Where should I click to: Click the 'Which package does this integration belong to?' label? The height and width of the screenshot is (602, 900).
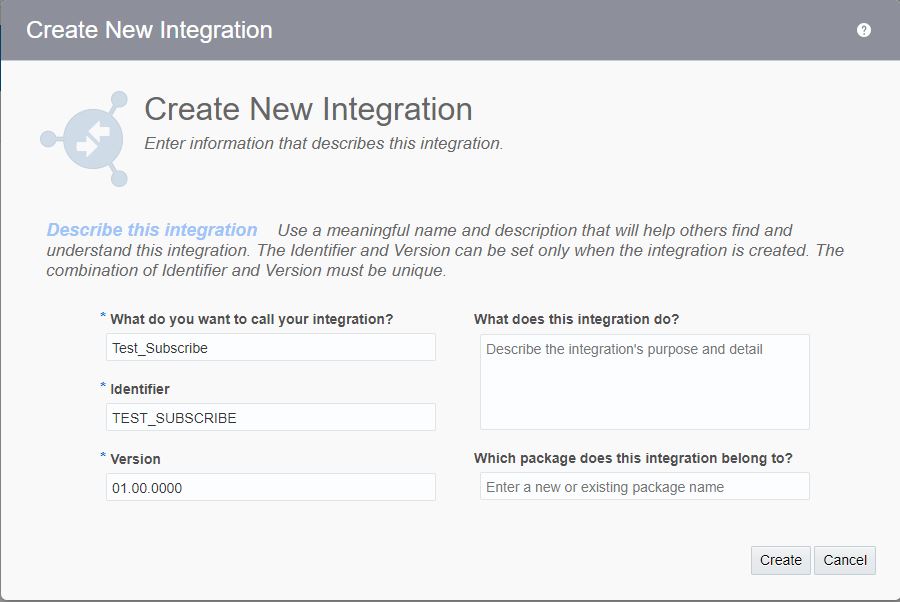click(x=633, y=458)
